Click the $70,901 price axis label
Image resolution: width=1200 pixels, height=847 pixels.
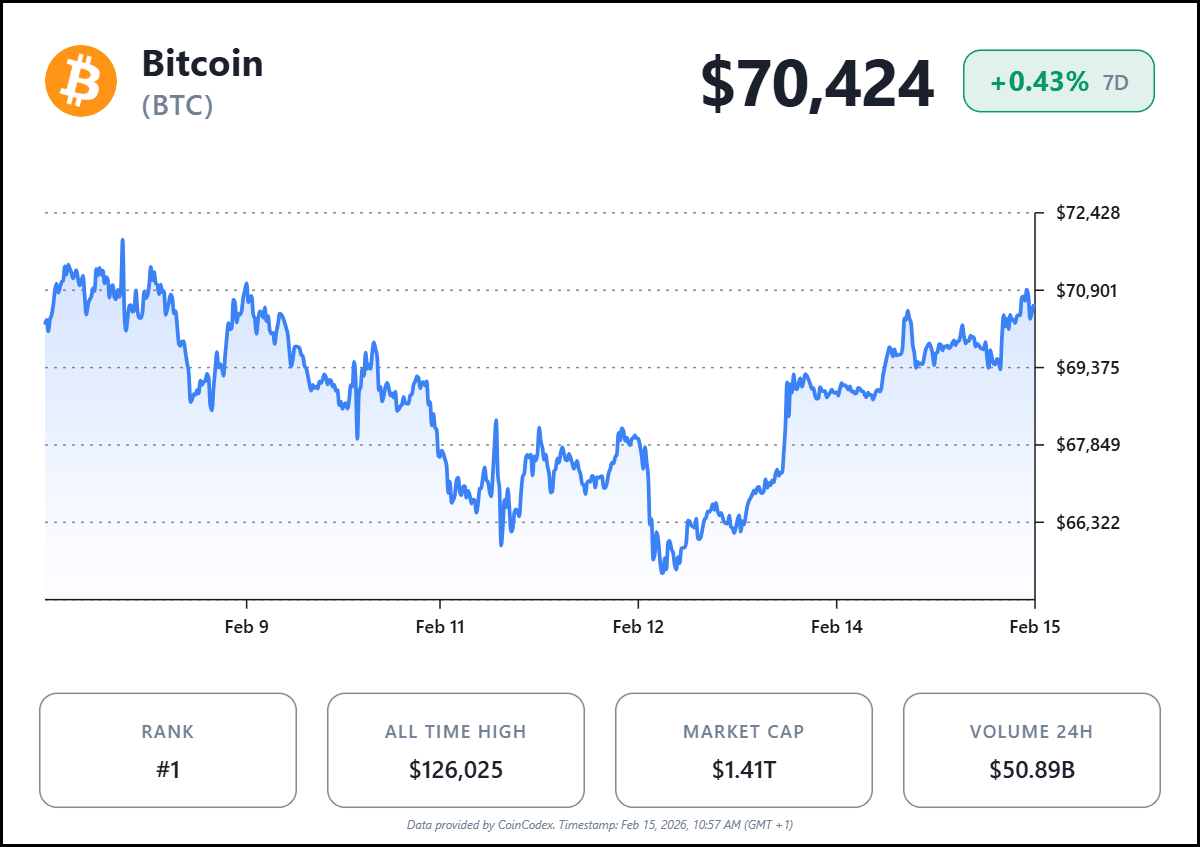pos(1088,291)
